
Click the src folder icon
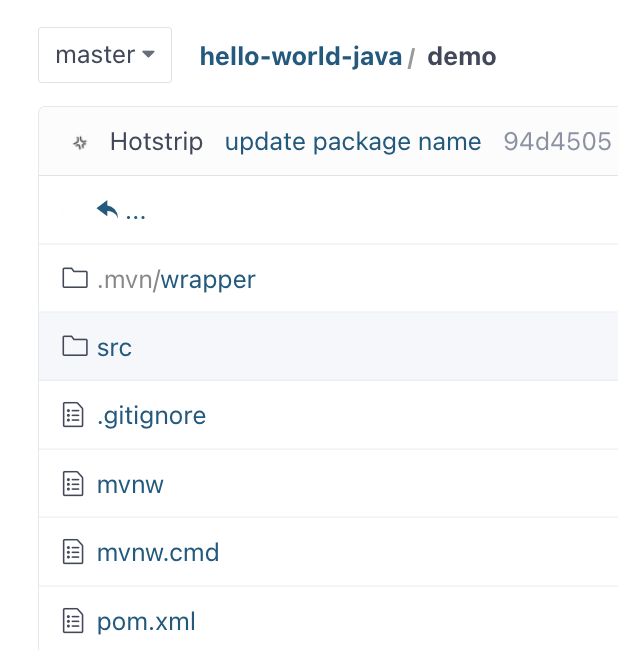point(74,346)
